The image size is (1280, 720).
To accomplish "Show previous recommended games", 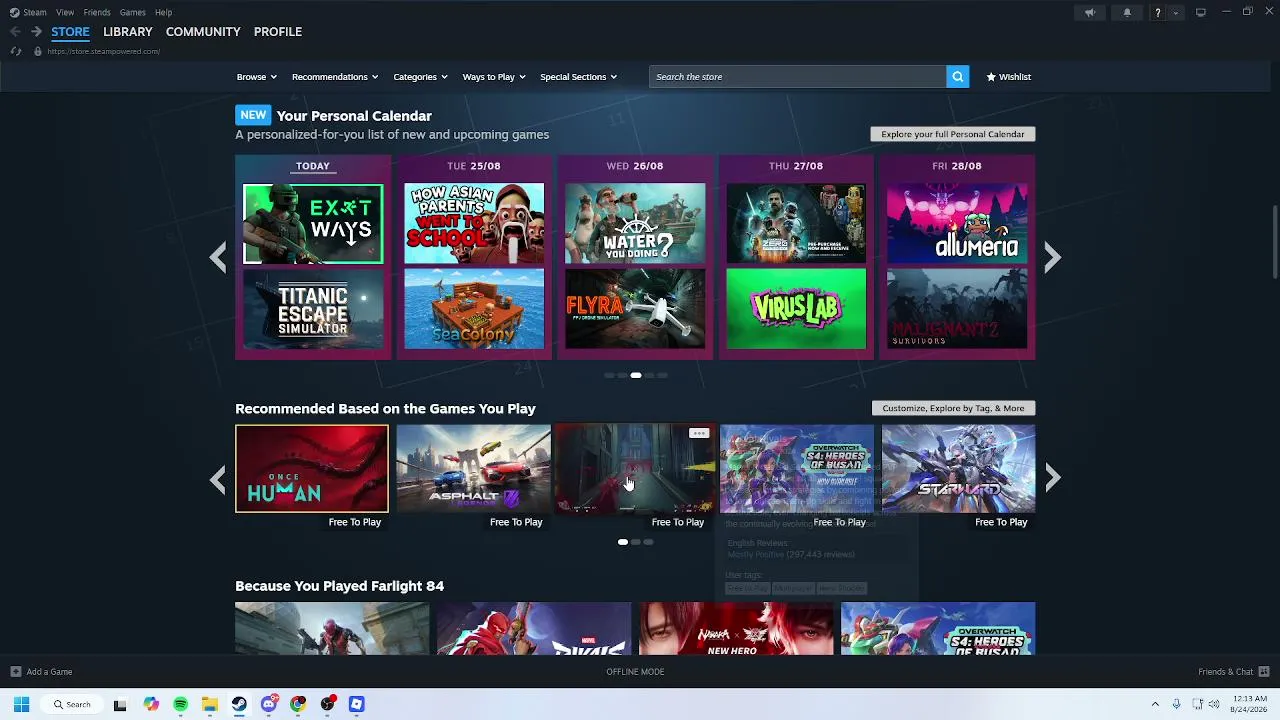I will tap(218, 479).
